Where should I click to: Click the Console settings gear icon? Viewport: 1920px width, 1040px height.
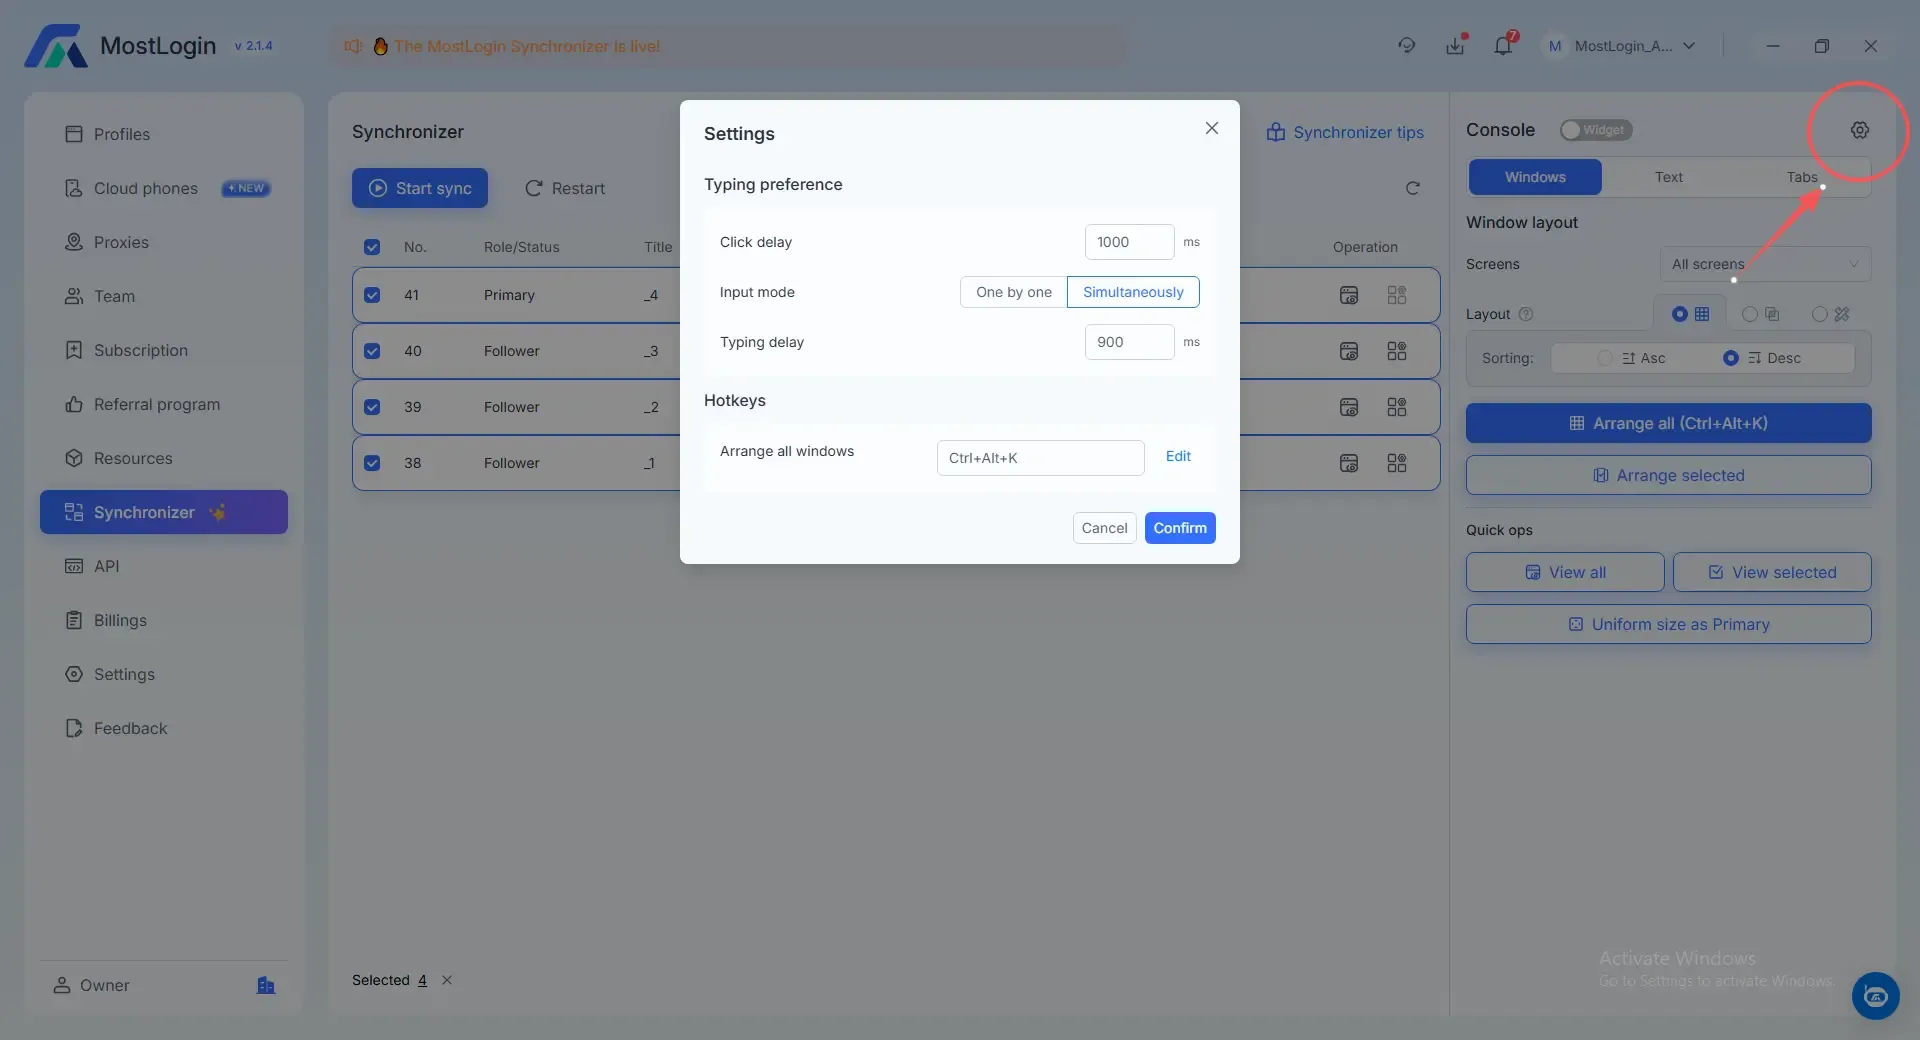pos(1859,130)
